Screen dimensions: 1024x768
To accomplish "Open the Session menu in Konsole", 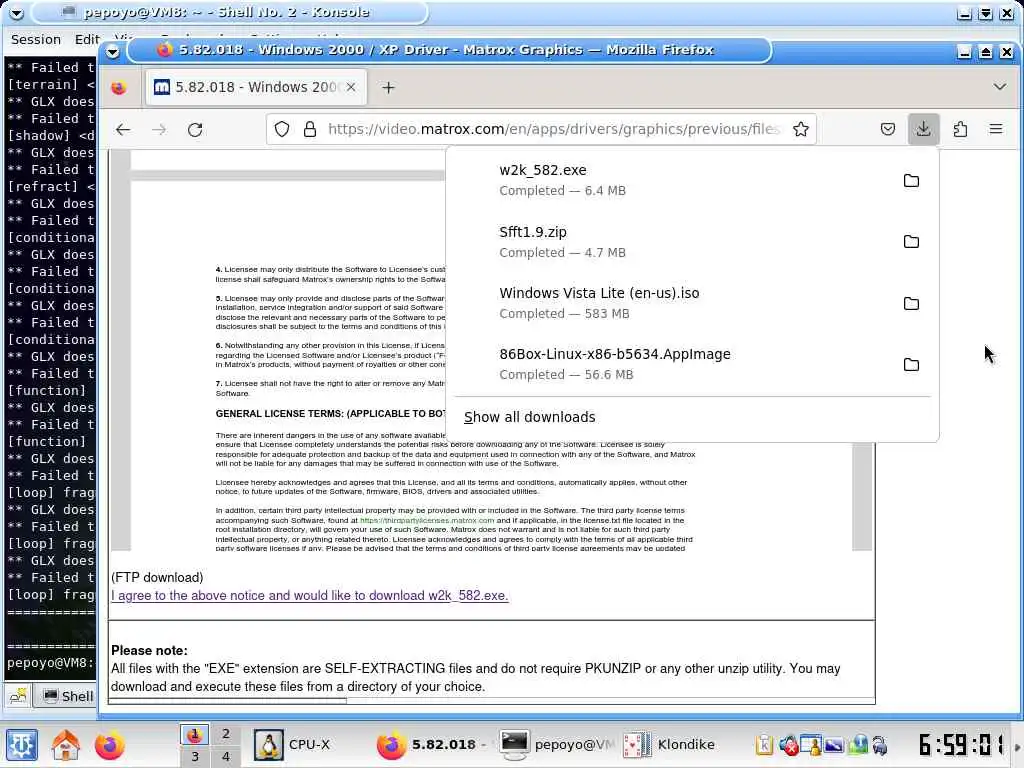I will (36, 39).
